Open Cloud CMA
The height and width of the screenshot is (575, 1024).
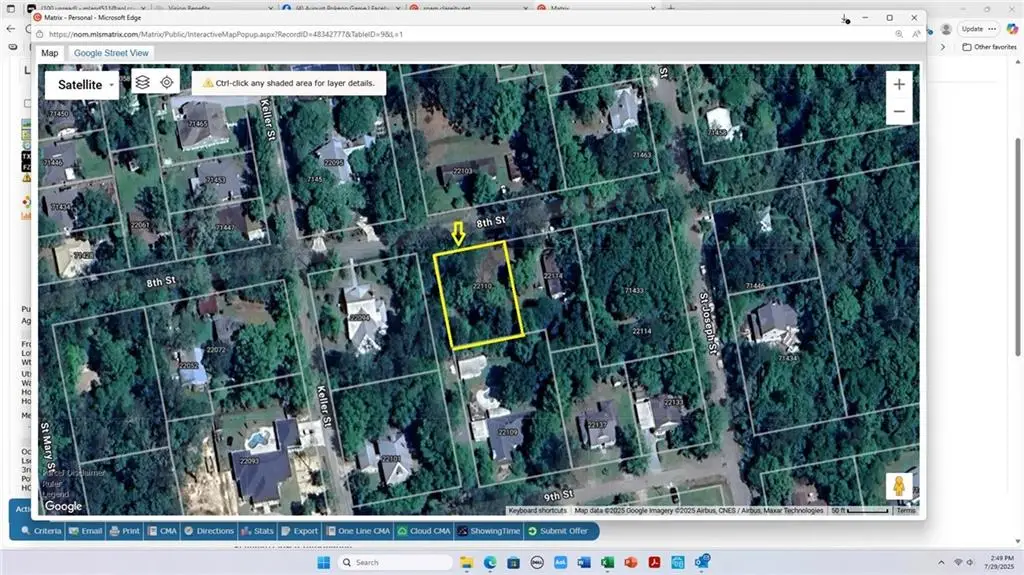pyautogui.click(x=424, y=531)
